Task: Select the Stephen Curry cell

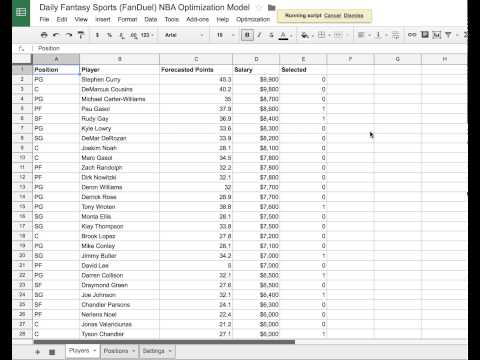Action: [119, 79]
